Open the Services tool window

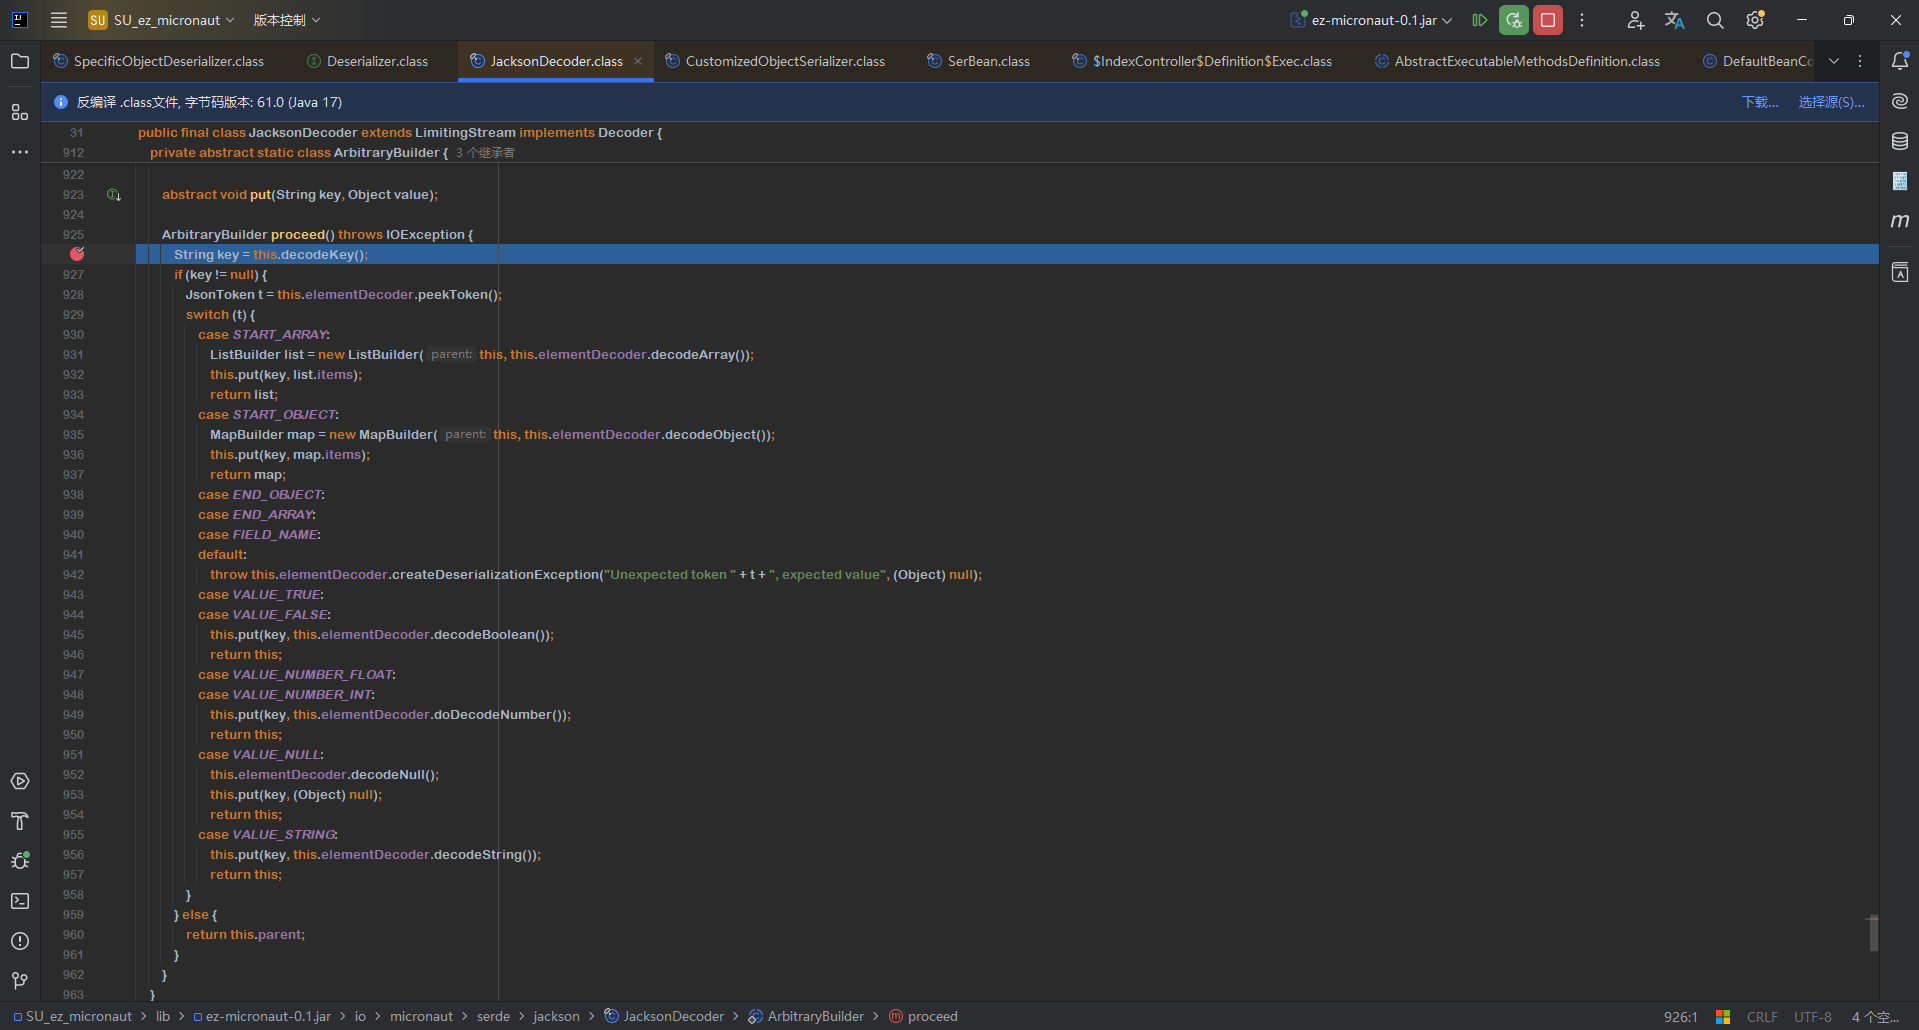tap(20, 781)
